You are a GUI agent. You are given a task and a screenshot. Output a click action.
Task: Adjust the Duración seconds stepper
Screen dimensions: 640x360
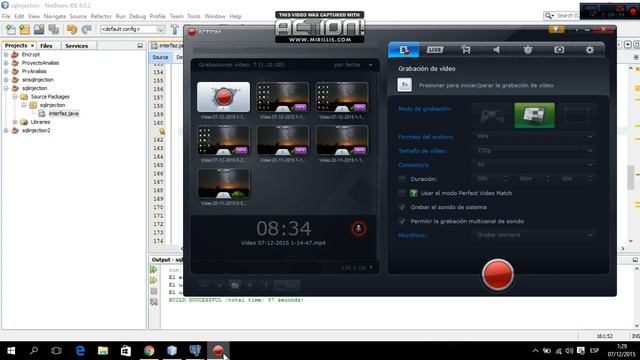point(590,179)
